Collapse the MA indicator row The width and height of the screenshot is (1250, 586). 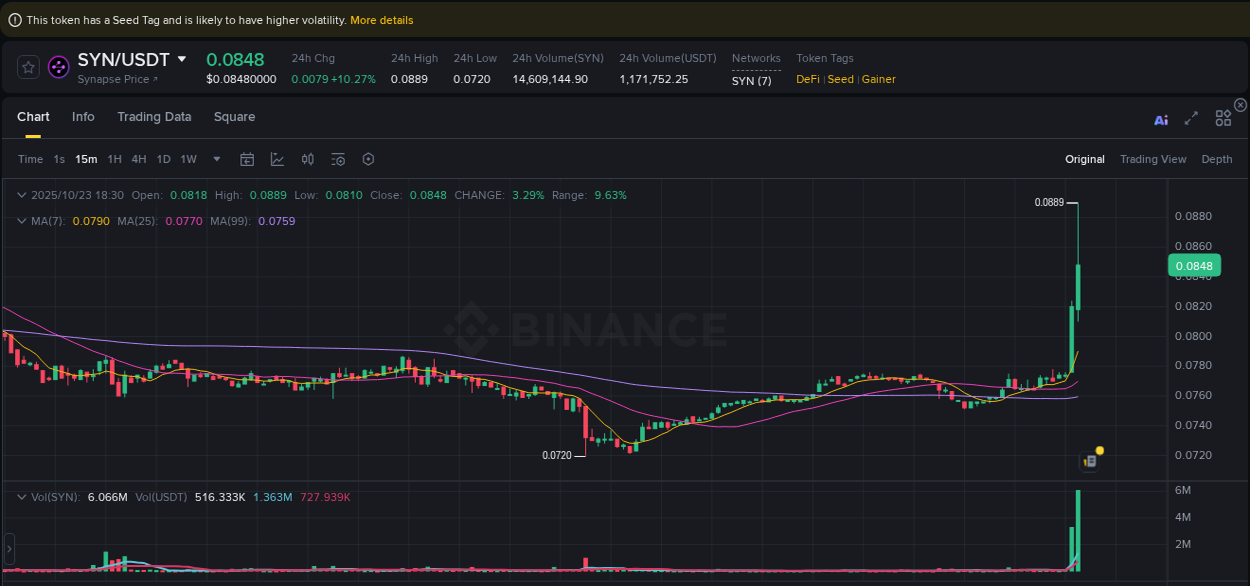click(x=21, y=221)
